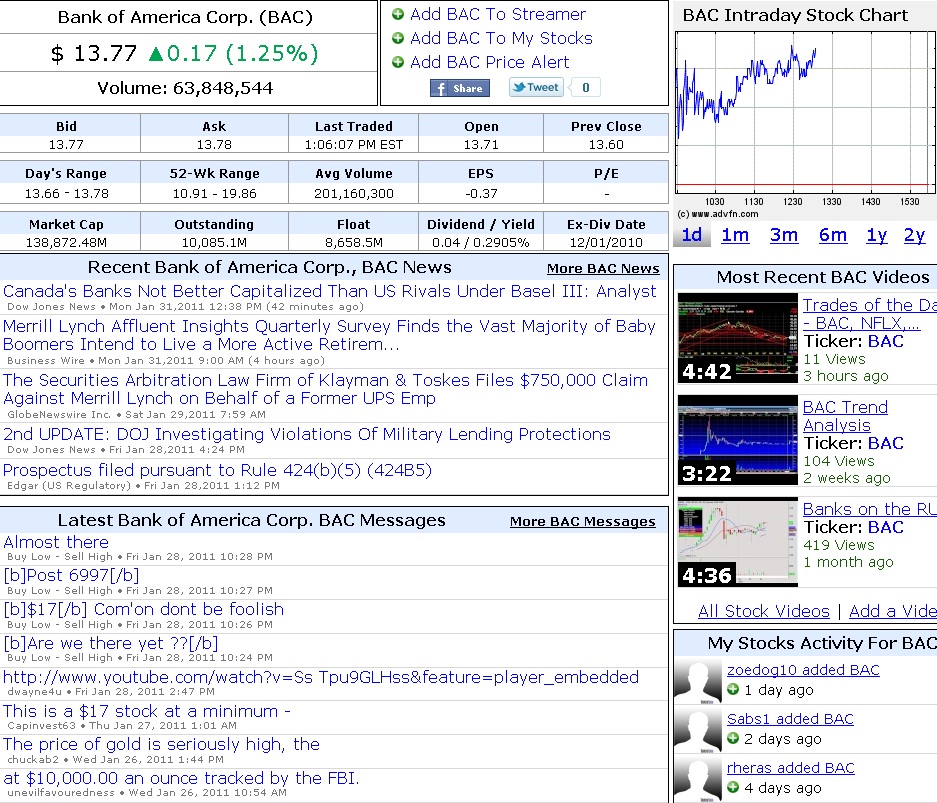This screenshot has width=937, height=803.
Task: Open More BAC News link
Action: point(603,269)
